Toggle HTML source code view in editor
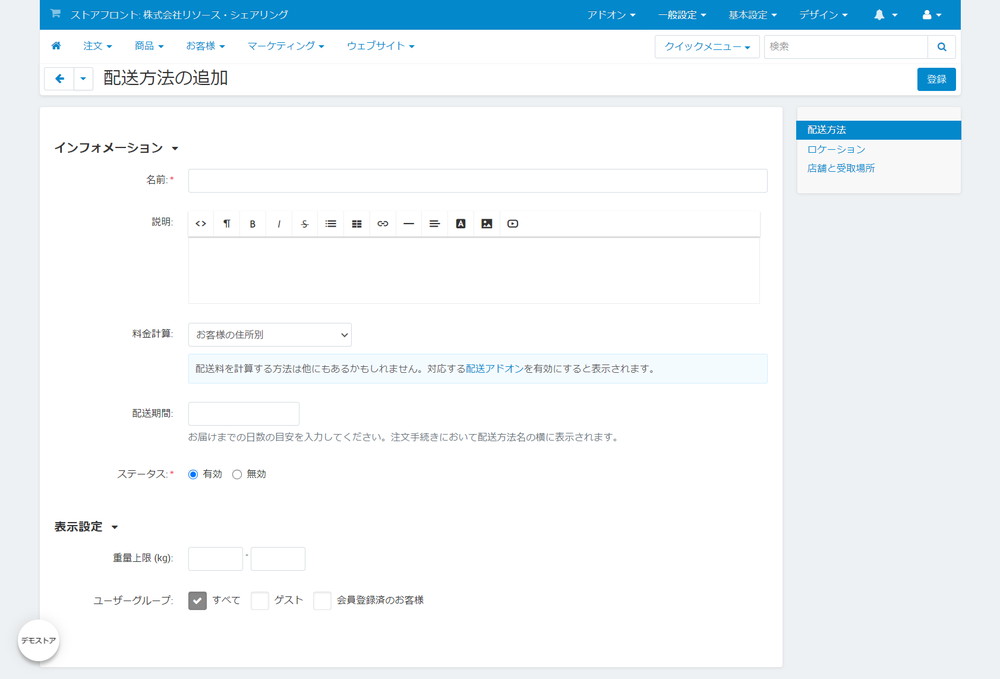 coord(201,224)
